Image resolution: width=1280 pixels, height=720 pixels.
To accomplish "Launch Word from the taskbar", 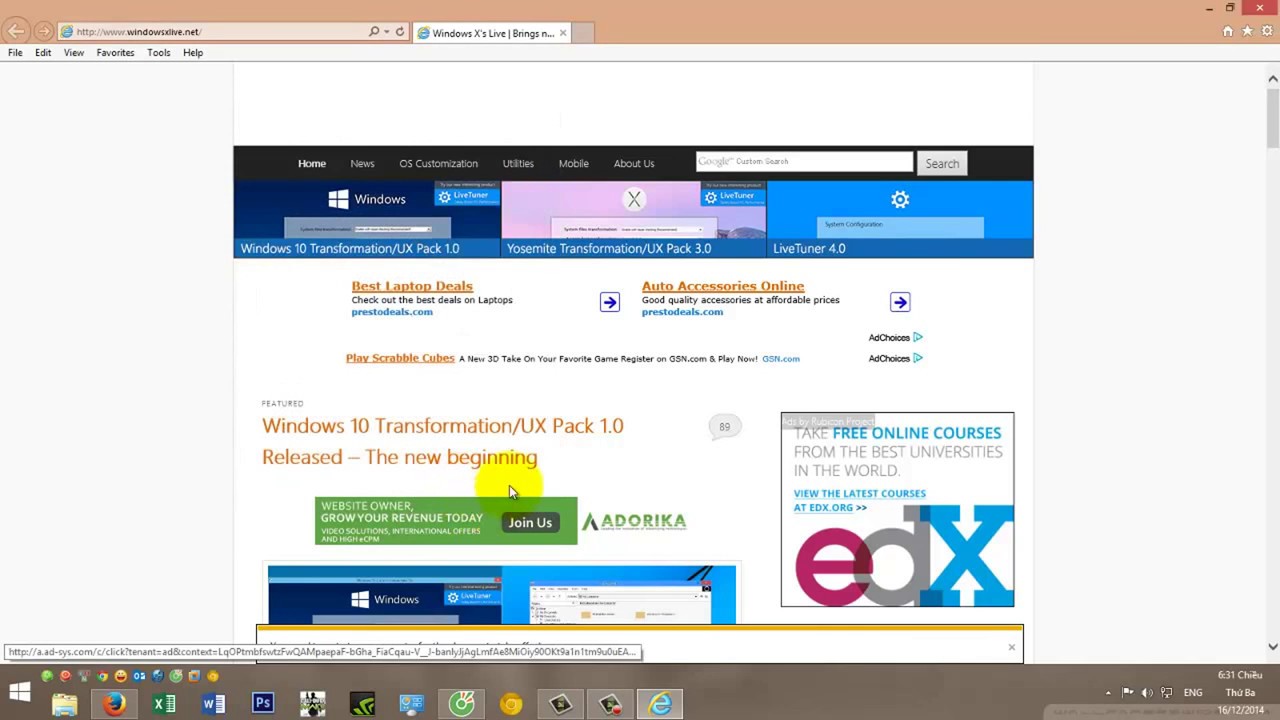I will click(x=213, y=704).
